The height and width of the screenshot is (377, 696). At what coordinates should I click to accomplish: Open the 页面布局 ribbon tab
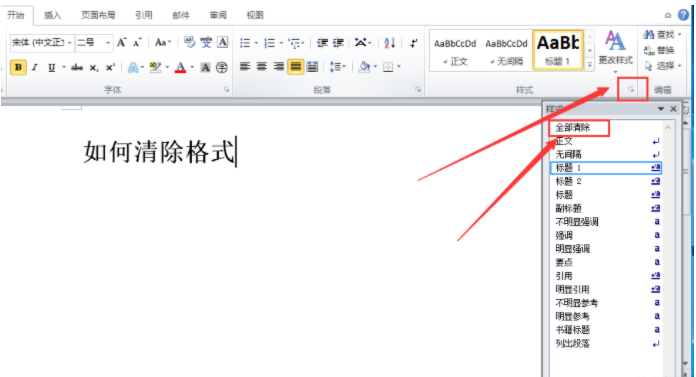pyautogui.click(x=98, y=15)
